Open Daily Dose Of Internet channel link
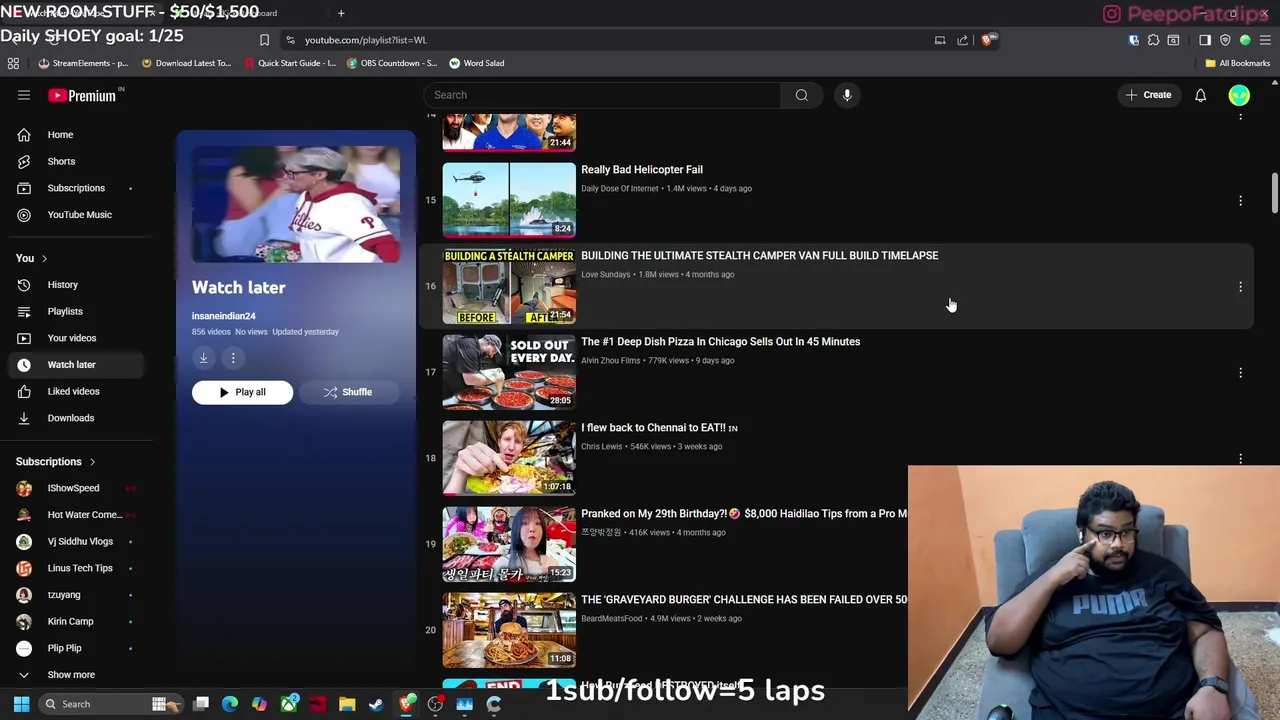 click(620, 188)
